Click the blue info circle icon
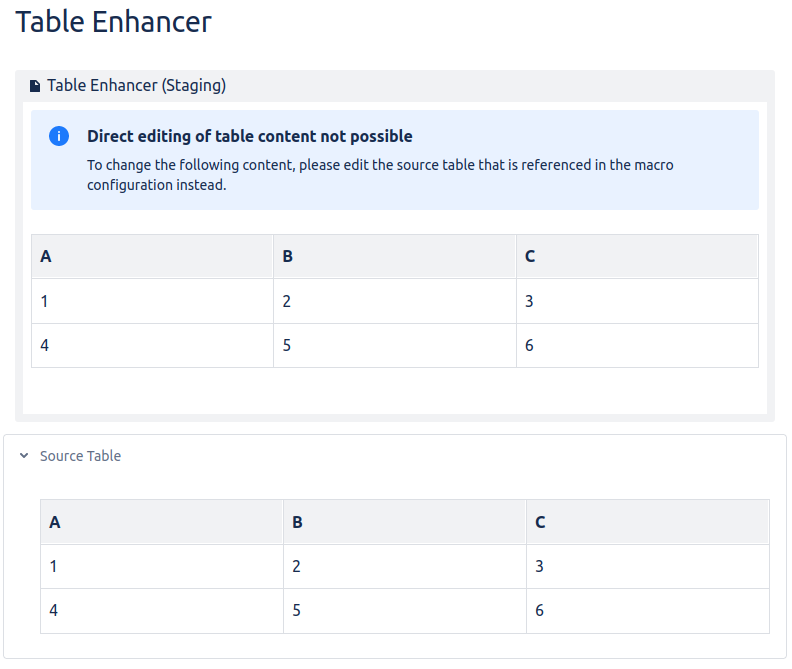Image resolution: width=792 pixels, height=669 pixels. 59,136
